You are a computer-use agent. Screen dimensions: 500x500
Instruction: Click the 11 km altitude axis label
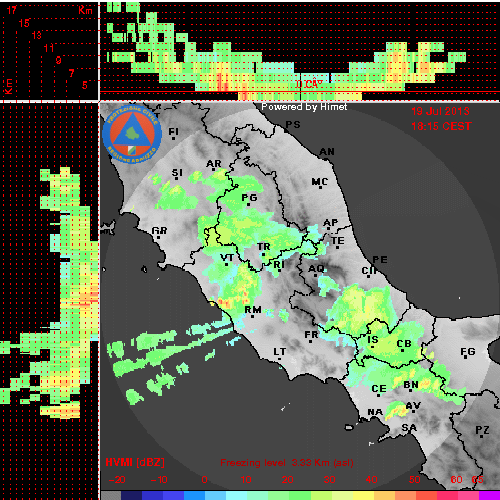click(49, 48)
